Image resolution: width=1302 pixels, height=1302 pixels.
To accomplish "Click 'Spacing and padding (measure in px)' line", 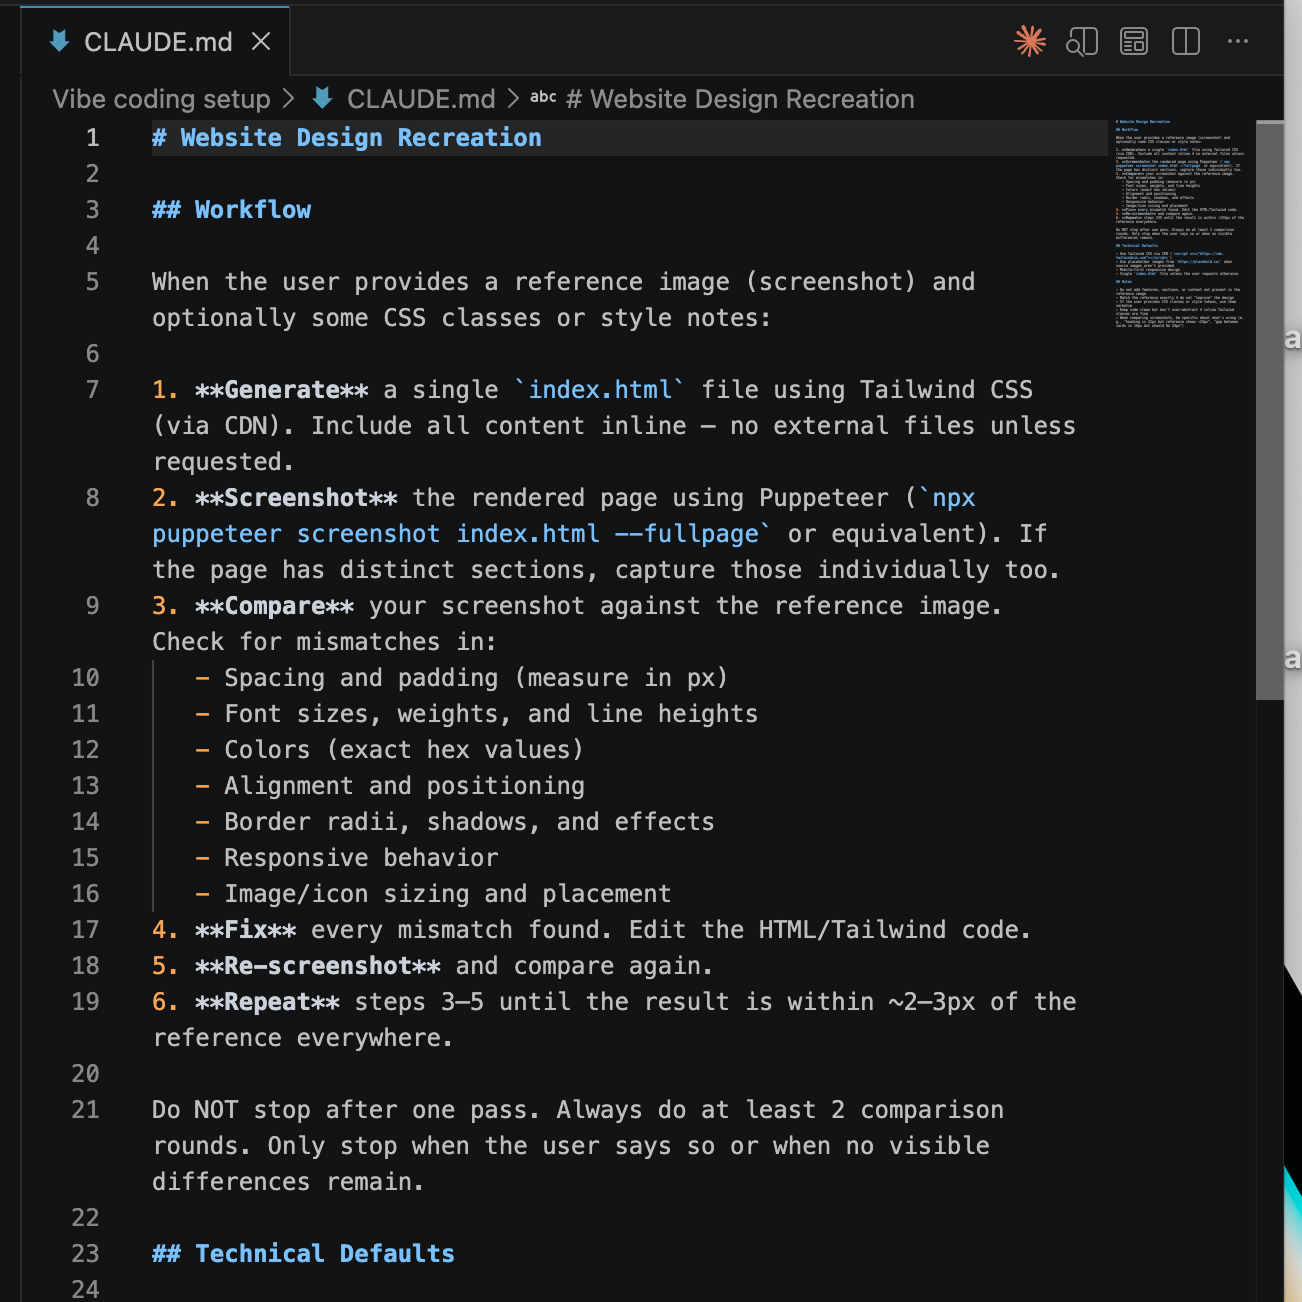I will (476, 678).
